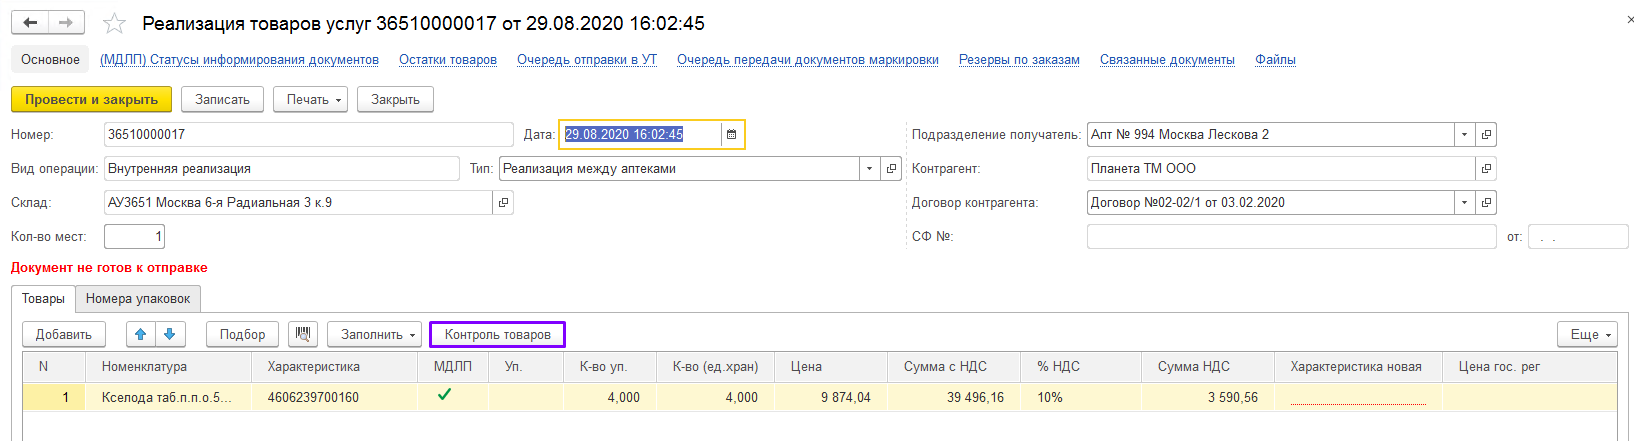This screenshot has height=441, width=1635.
Task: Click Провести и закрыть button
Action: tap(91, 100)
